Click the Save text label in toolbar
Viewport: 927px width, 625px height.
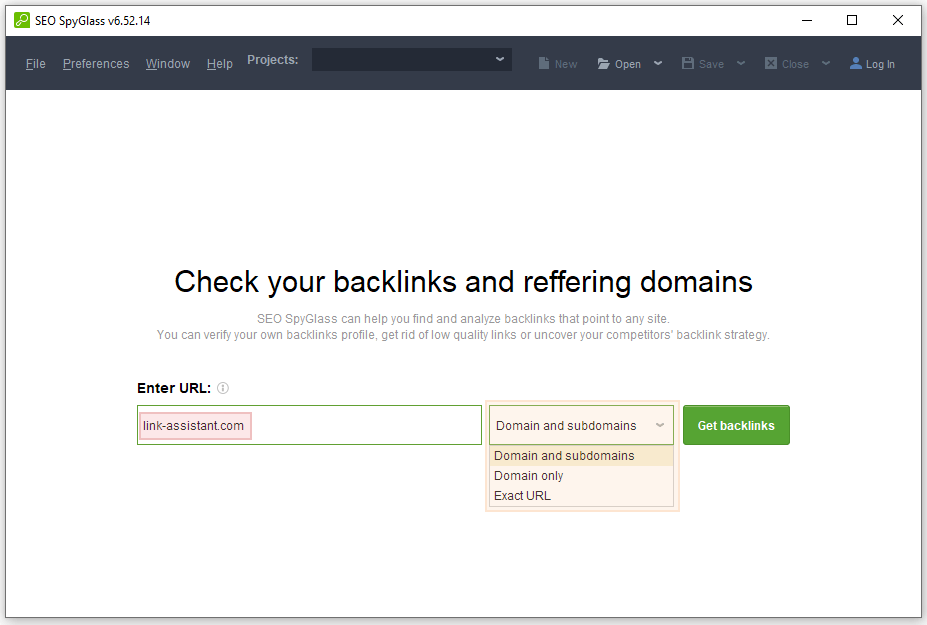point(711,64)
